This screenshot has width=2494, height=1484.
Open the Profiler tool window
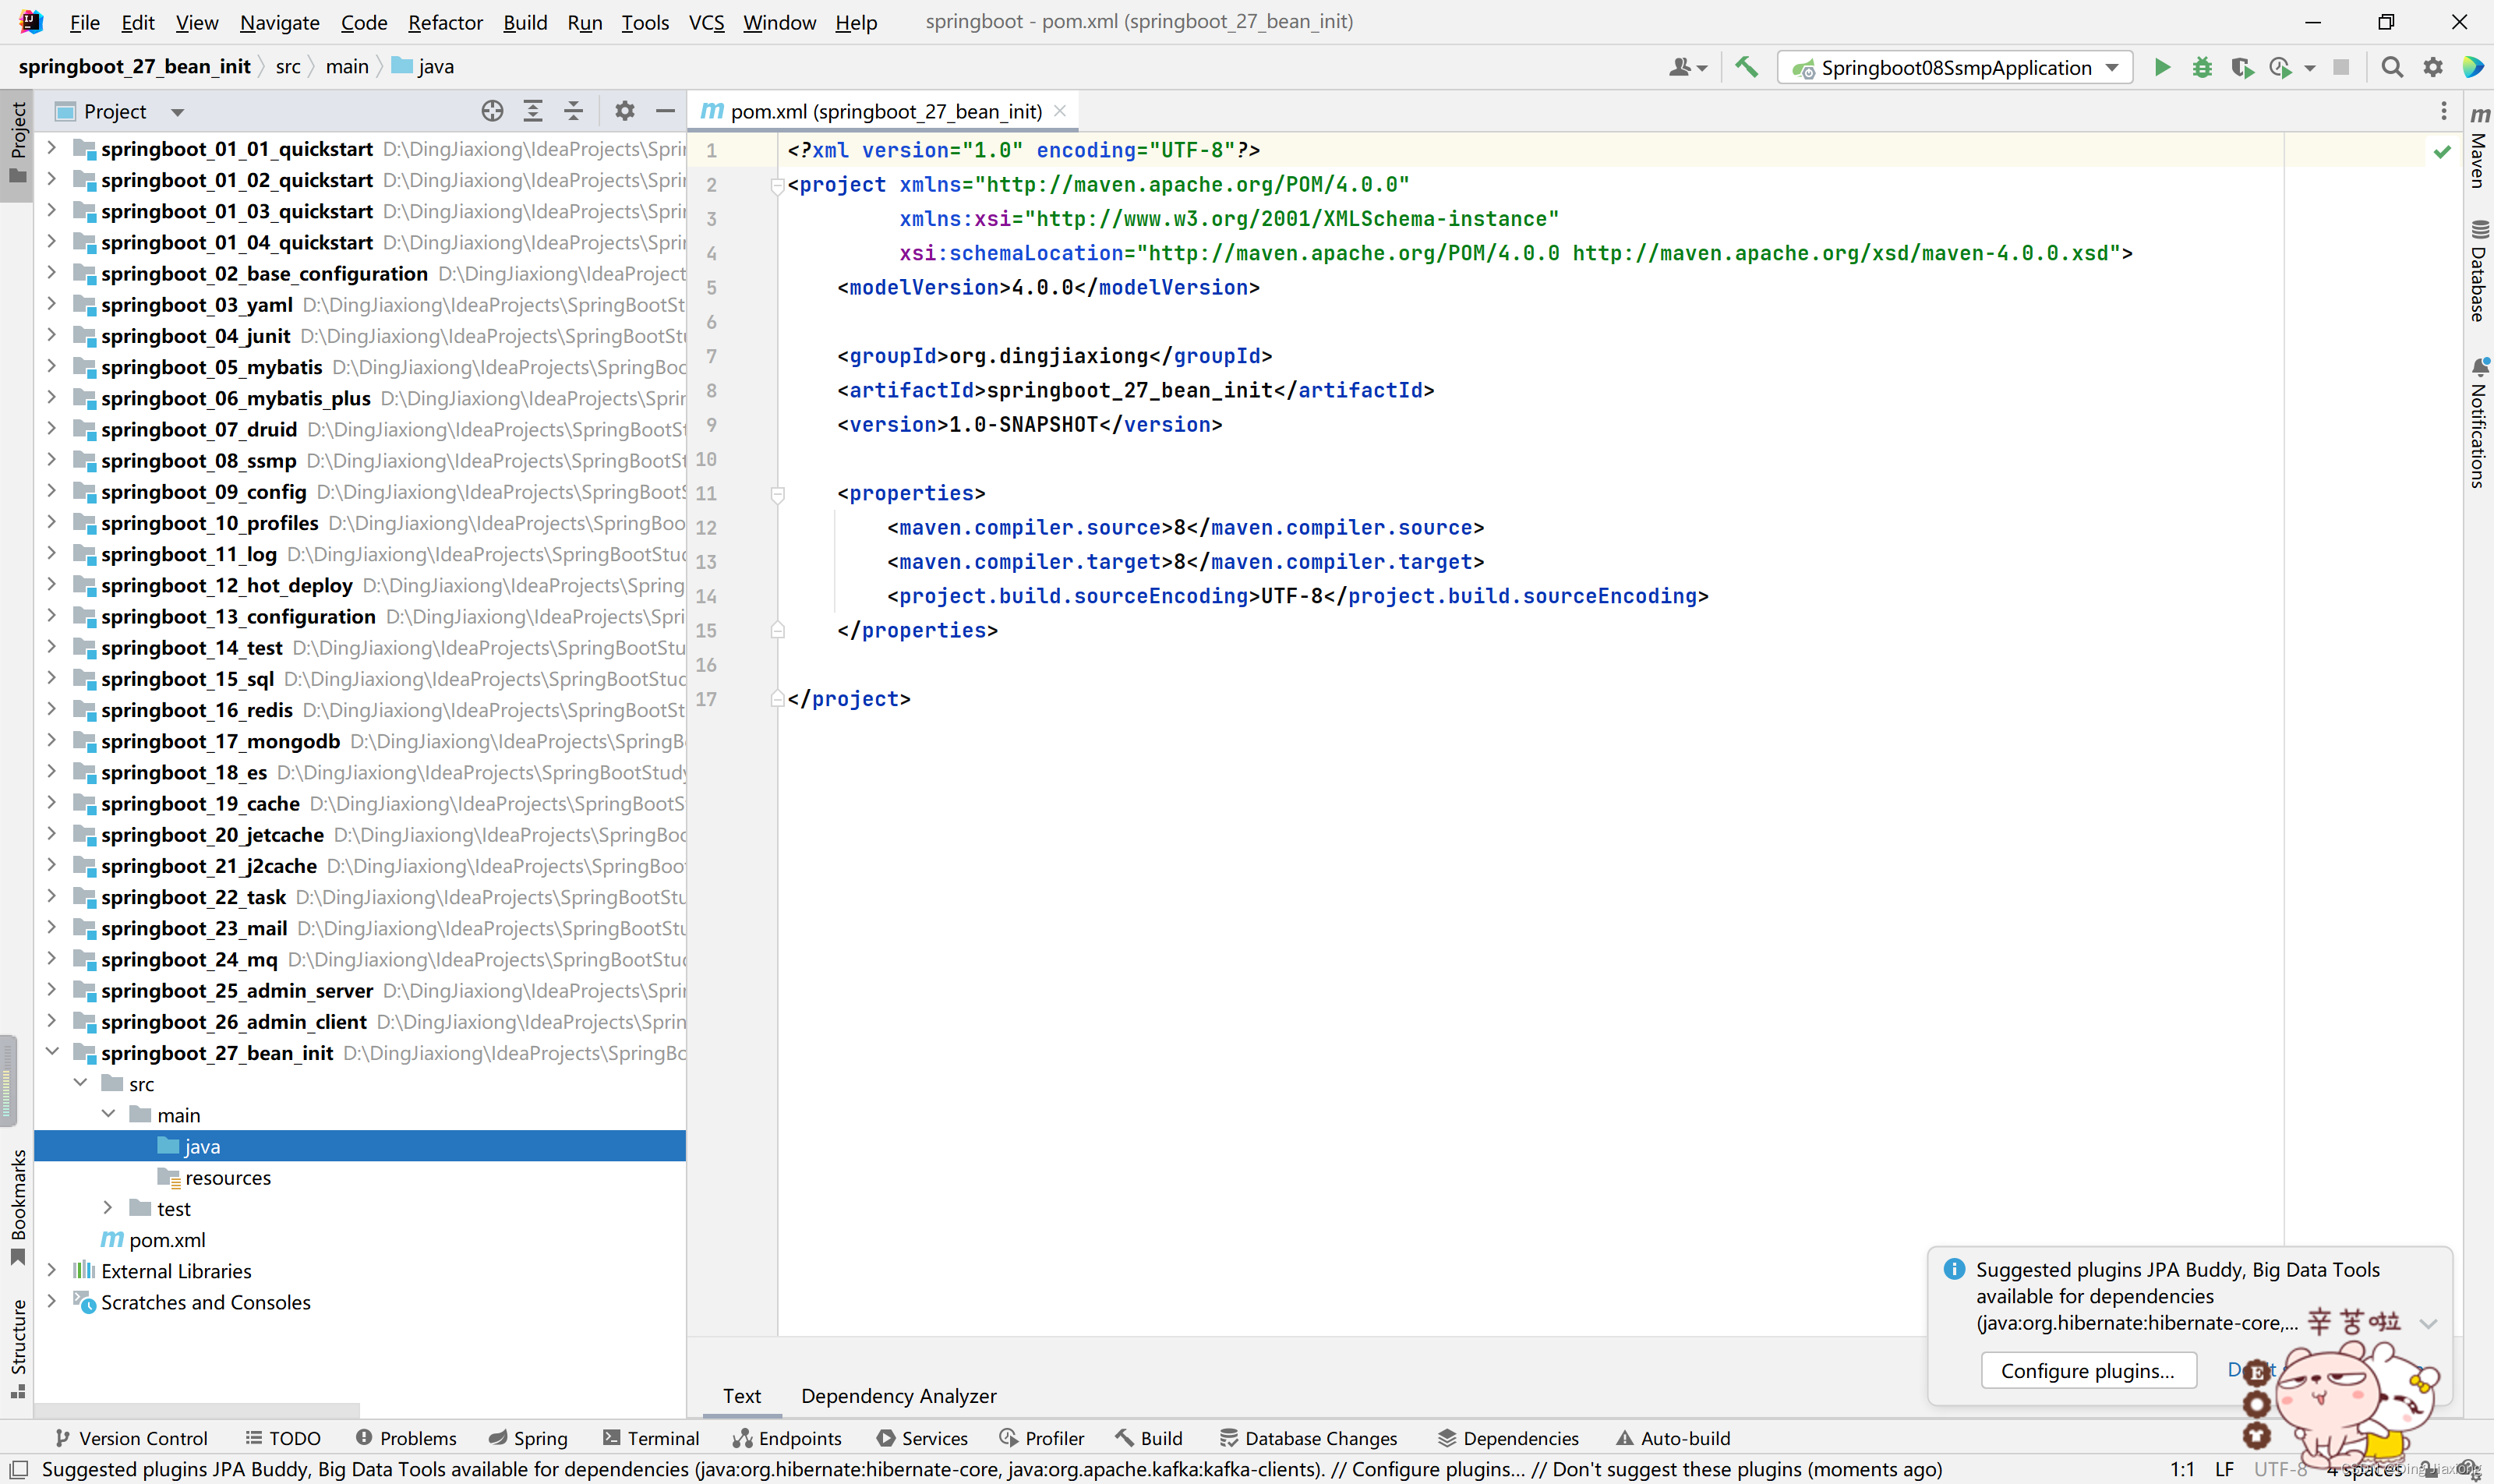pyautogui.click(x=1041, y=1438)
